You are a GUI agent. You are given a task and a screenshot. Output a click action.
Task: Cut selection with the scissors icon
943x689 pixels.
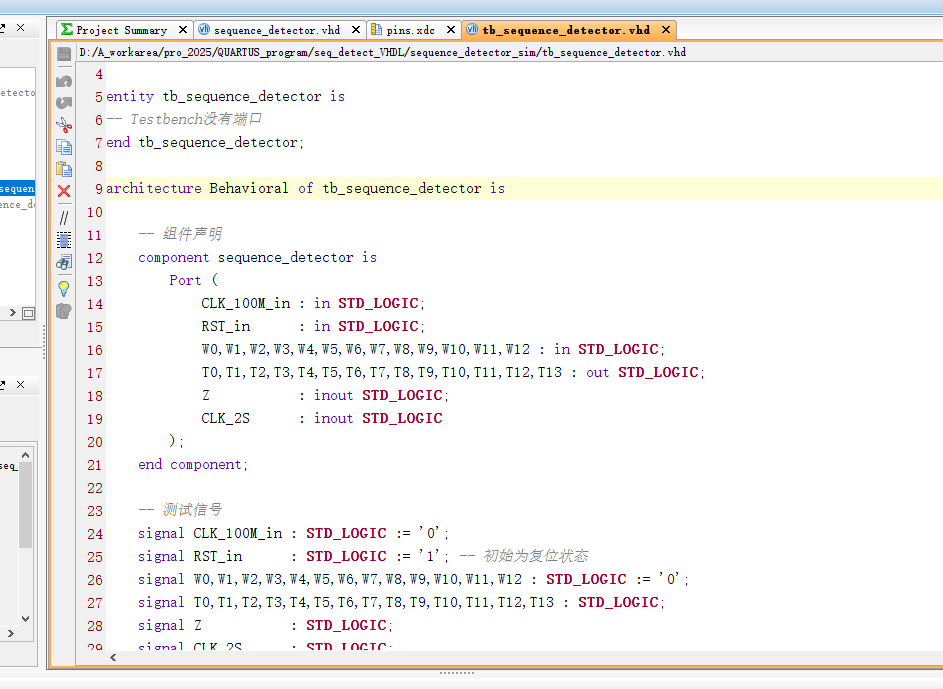pos(64,125)
